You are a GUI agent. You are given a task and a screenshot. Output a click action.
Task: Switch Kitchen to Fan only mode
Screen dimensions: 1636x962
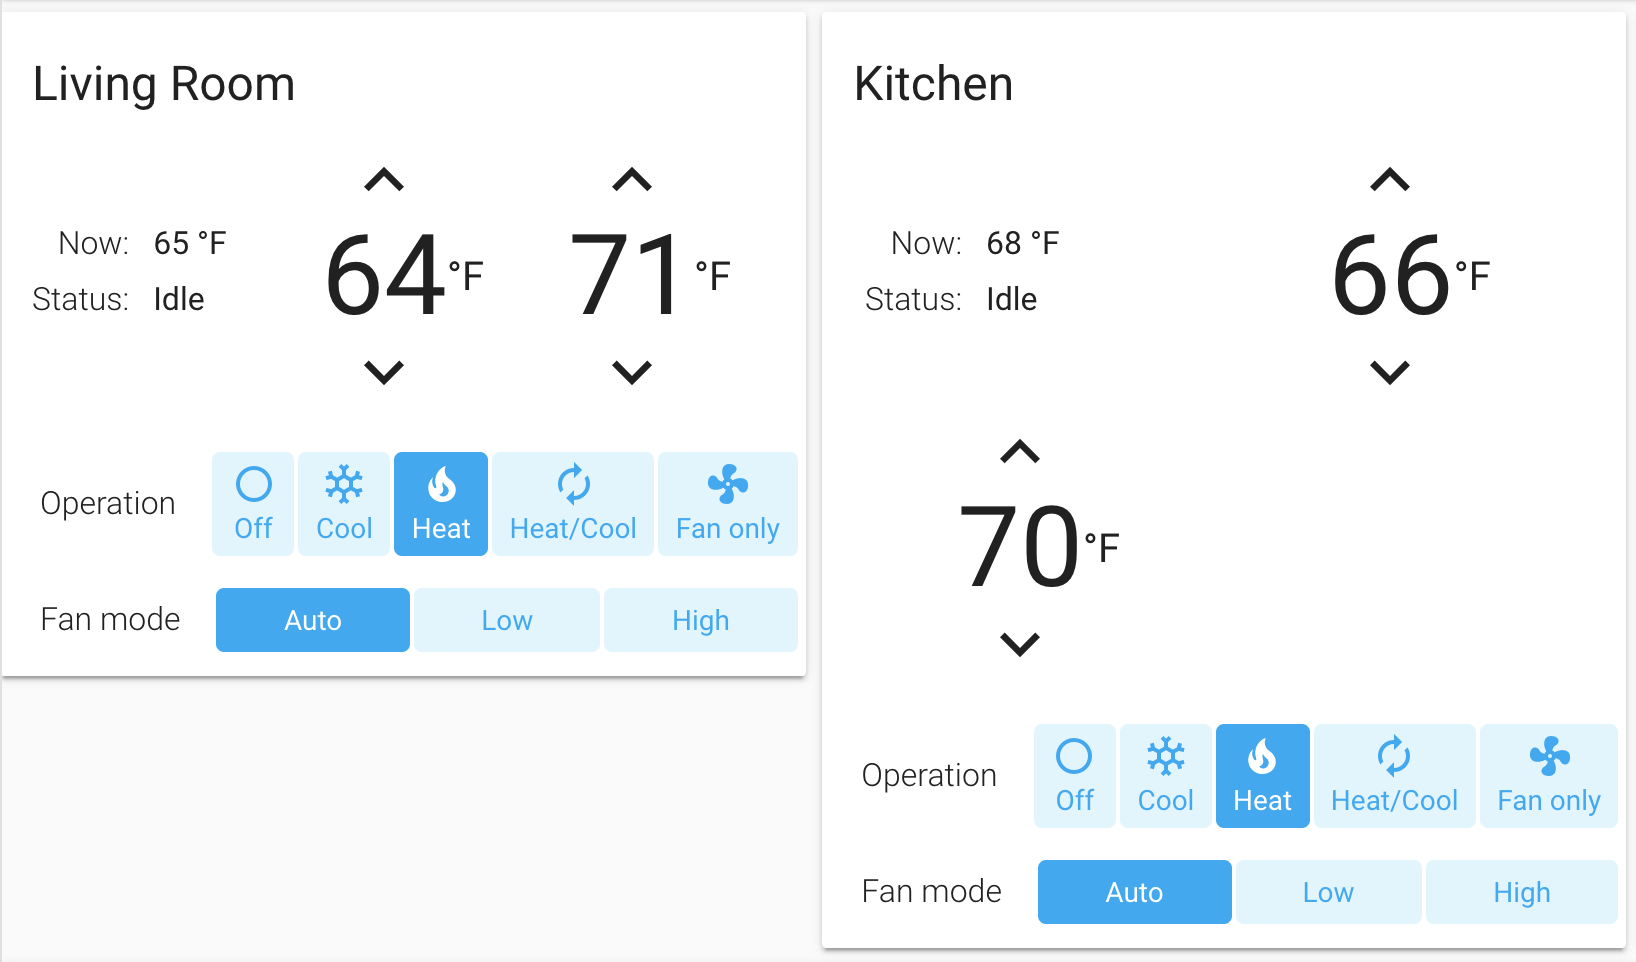pyautogui.click(x=1549, y=776)
